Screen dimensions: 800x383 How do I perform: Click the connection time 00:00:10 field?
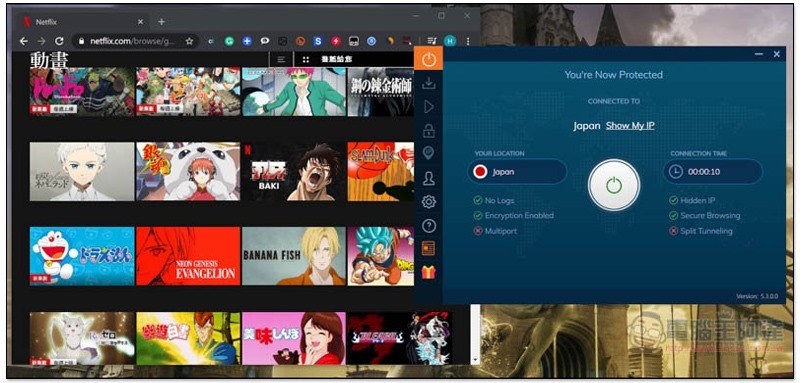click(713, 172)
